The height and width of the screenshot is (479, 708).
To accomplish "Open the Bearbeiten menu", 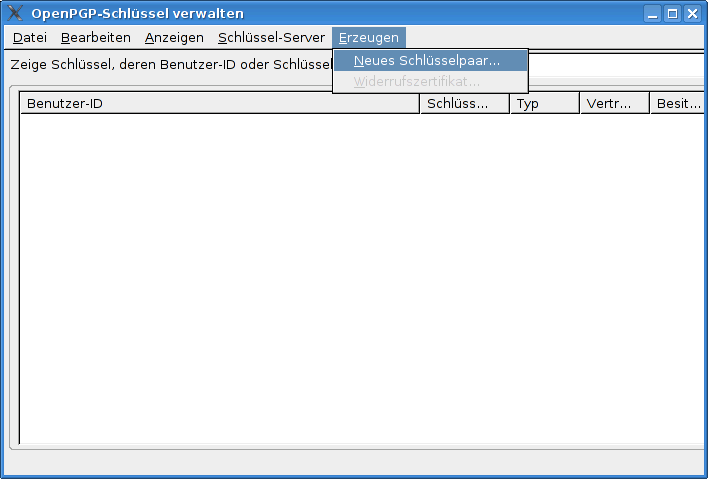I will [96, 38].
